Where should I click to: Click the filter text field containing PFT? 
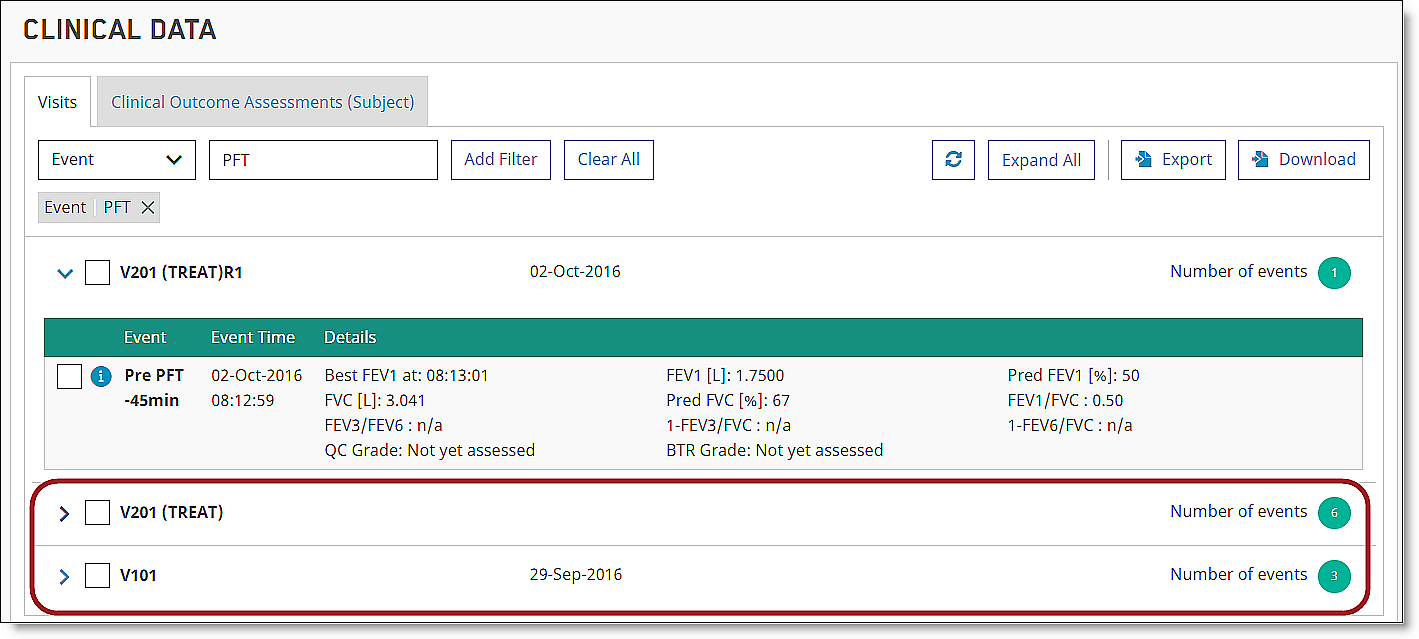(323, 160)
